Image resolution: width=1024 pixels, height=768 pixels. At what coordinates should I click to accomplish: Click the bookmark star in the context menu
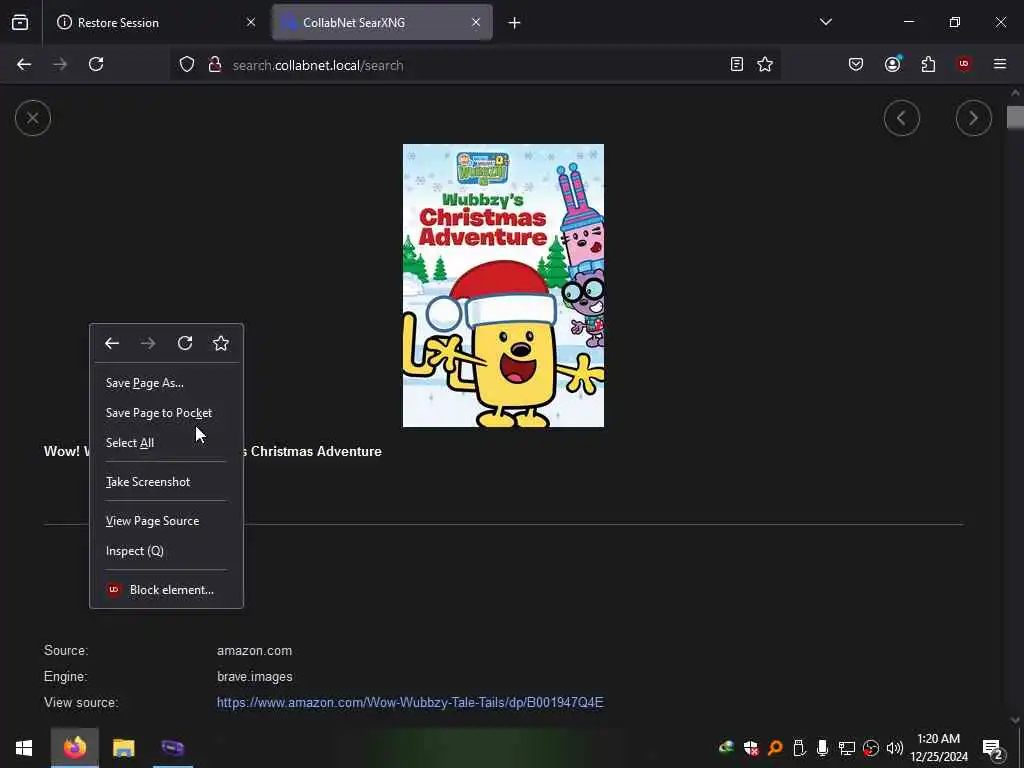[221, 344]
